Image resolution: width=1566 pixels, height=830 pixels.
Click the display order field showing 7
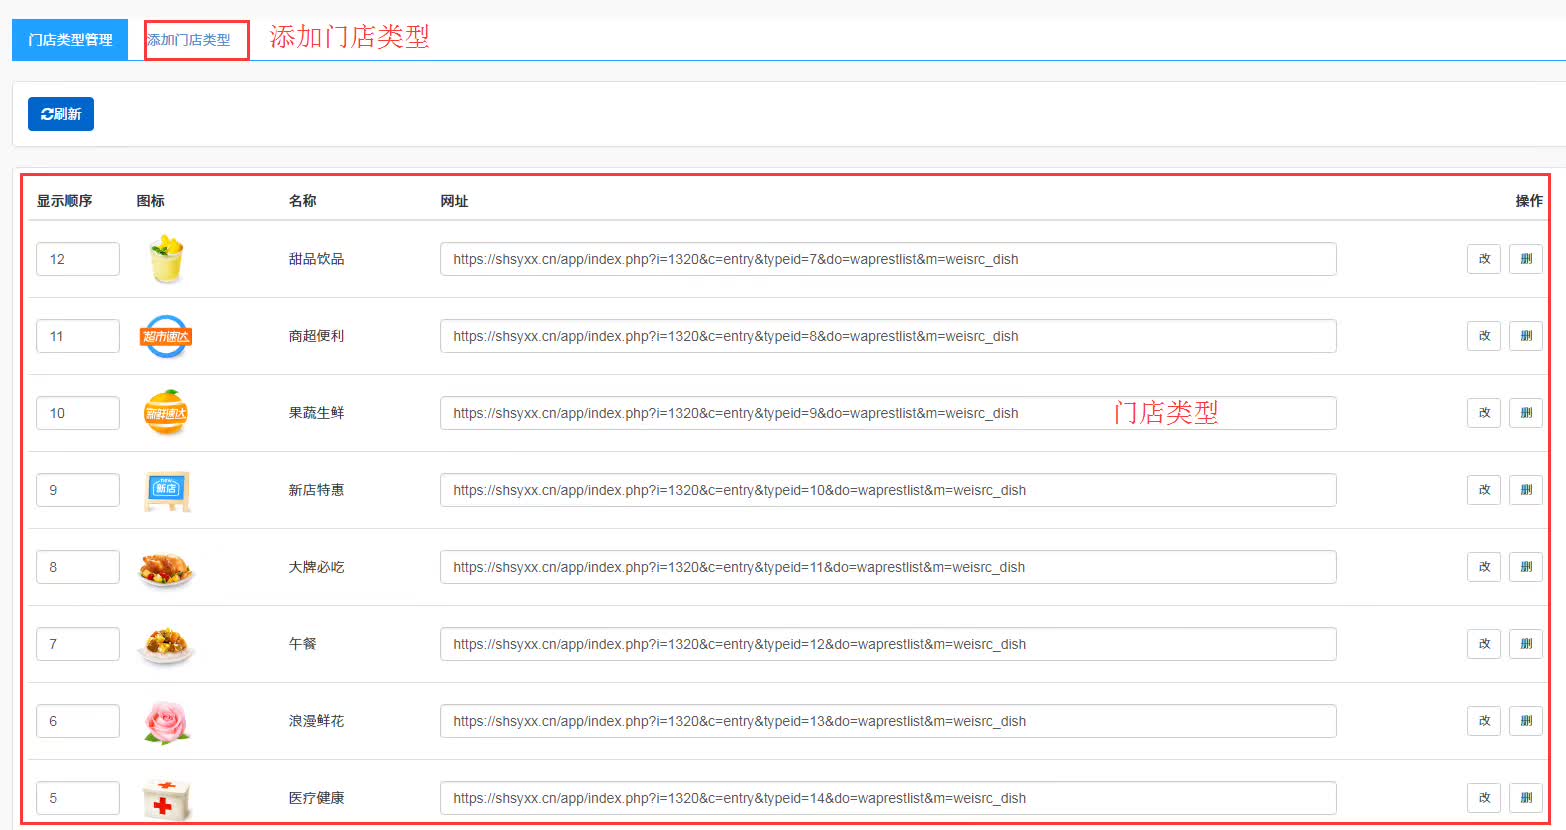(78, 644)
